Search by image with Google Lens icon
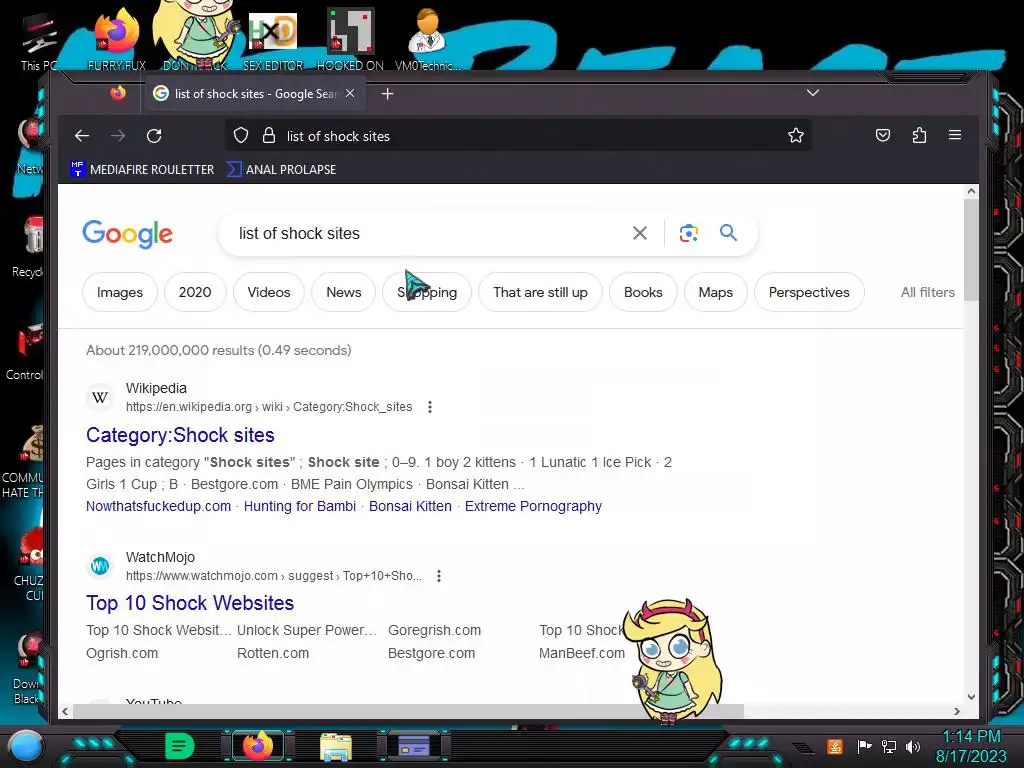The width and height of the screenshot is (1024, 768). click(689, 233)
